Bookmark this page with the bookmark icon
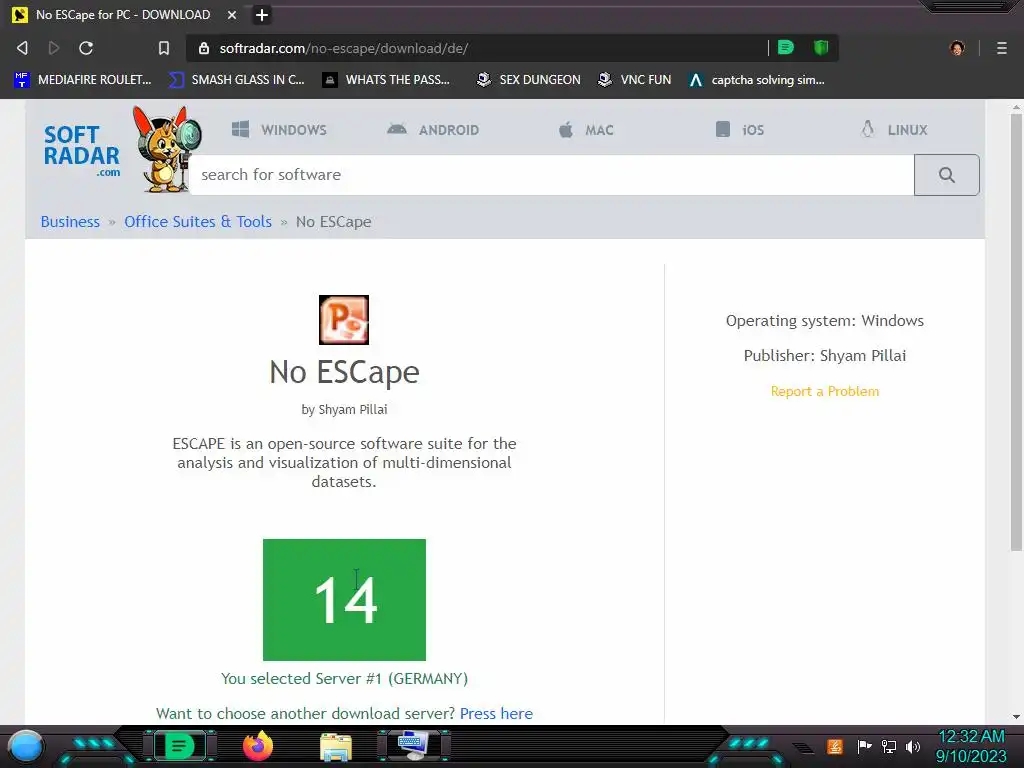This screenshot has height=768, width=1024. pyautogui.click(x=164, y=48)
